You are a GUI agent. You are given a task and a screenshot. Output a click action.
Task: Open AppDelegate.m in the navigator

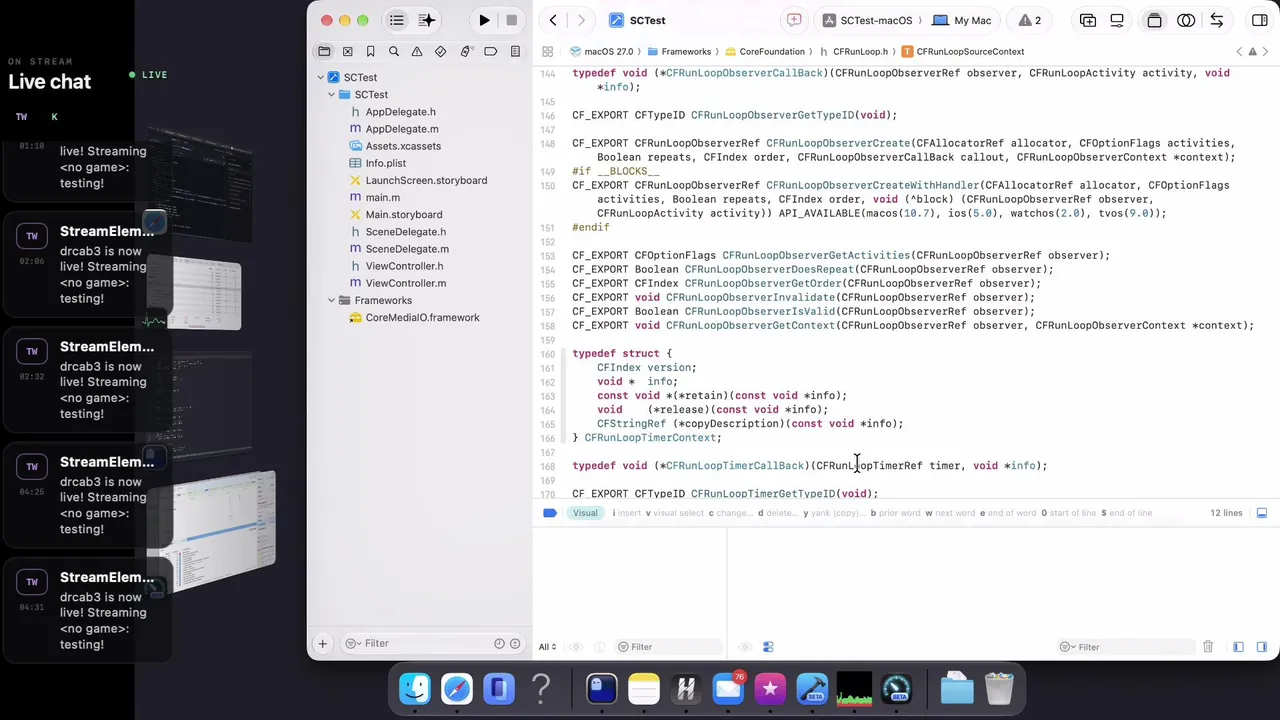tap(402, 129)
